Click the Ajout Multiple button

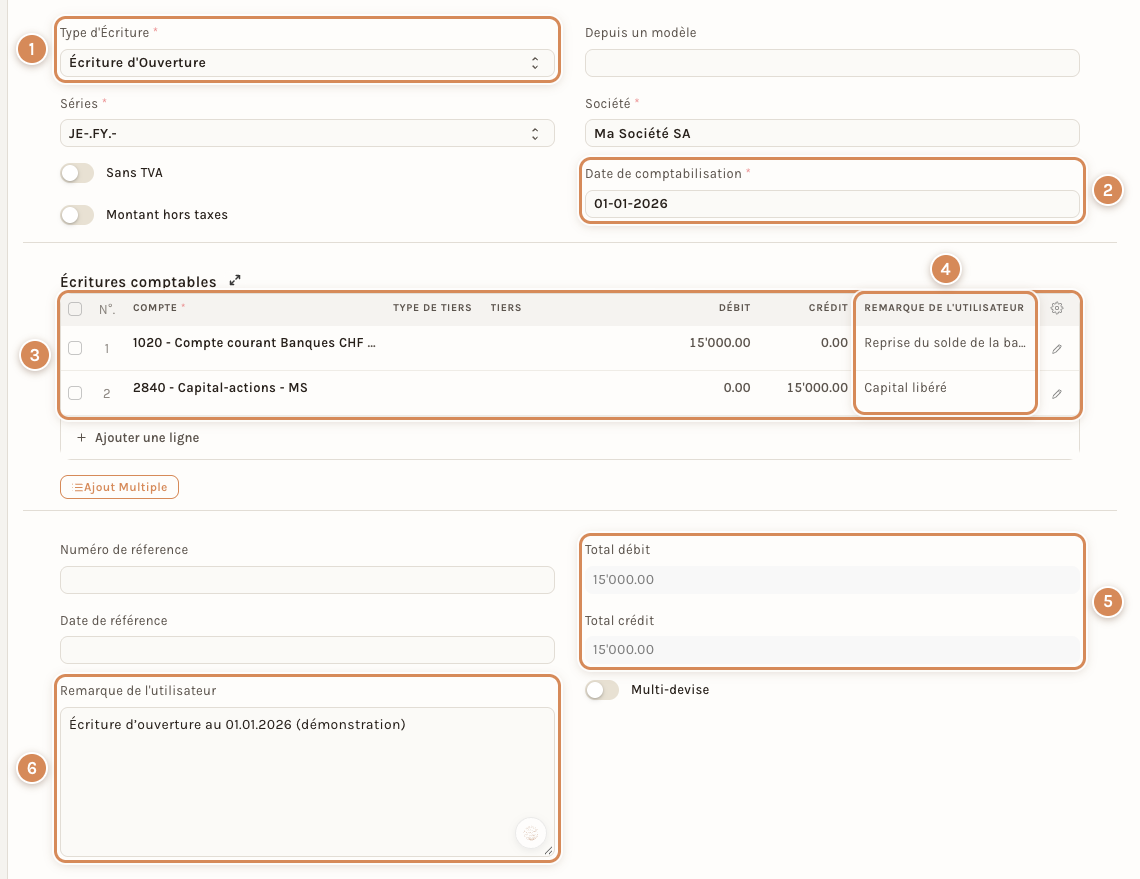119,487
